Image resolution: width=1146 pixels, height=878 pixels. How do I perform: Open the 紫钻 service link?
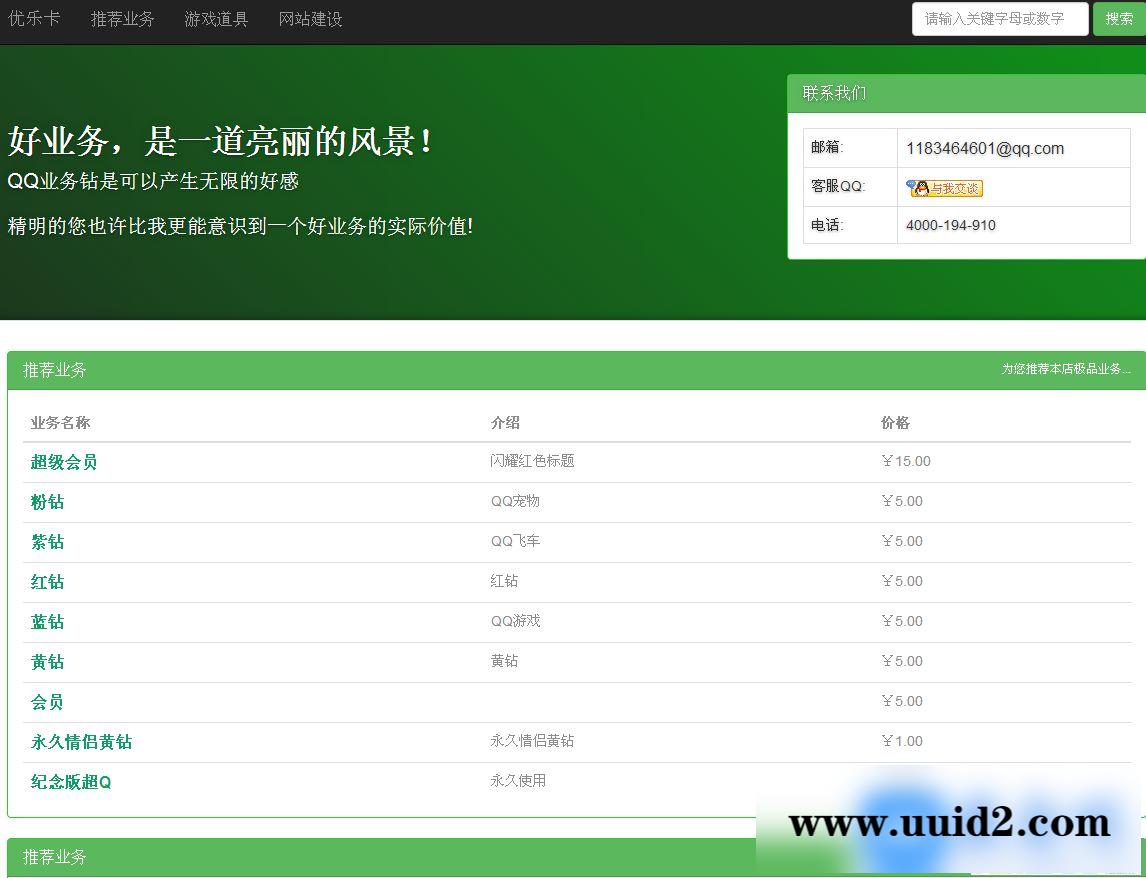pyautogui.click(x=46, y=542)
